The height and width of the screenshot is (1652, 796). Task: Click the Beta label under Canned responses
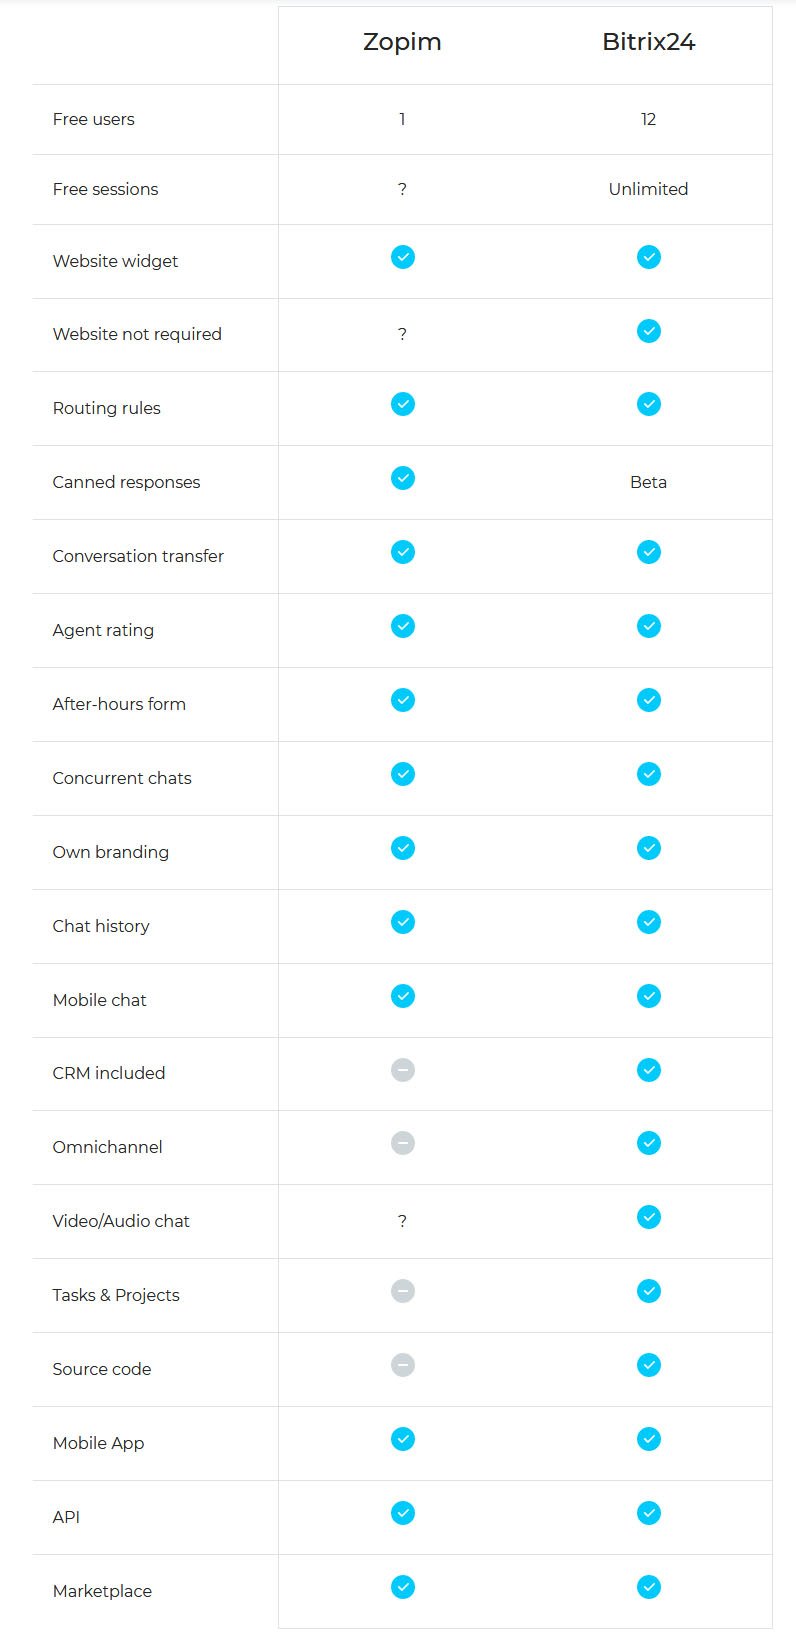(x=648, y=482)
